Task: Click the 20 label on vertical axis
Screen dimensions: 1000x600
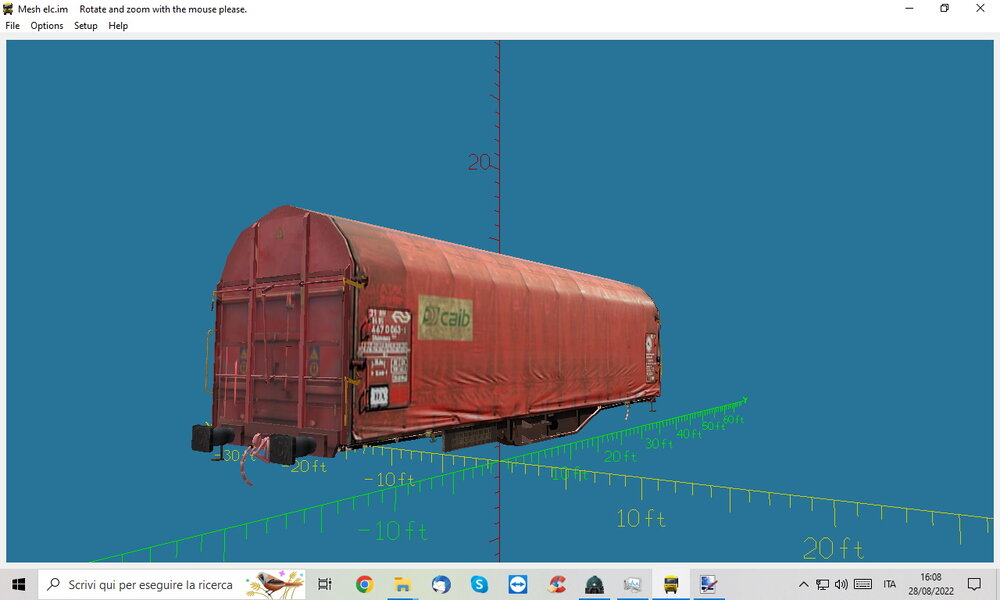Action: pos(479,162)
